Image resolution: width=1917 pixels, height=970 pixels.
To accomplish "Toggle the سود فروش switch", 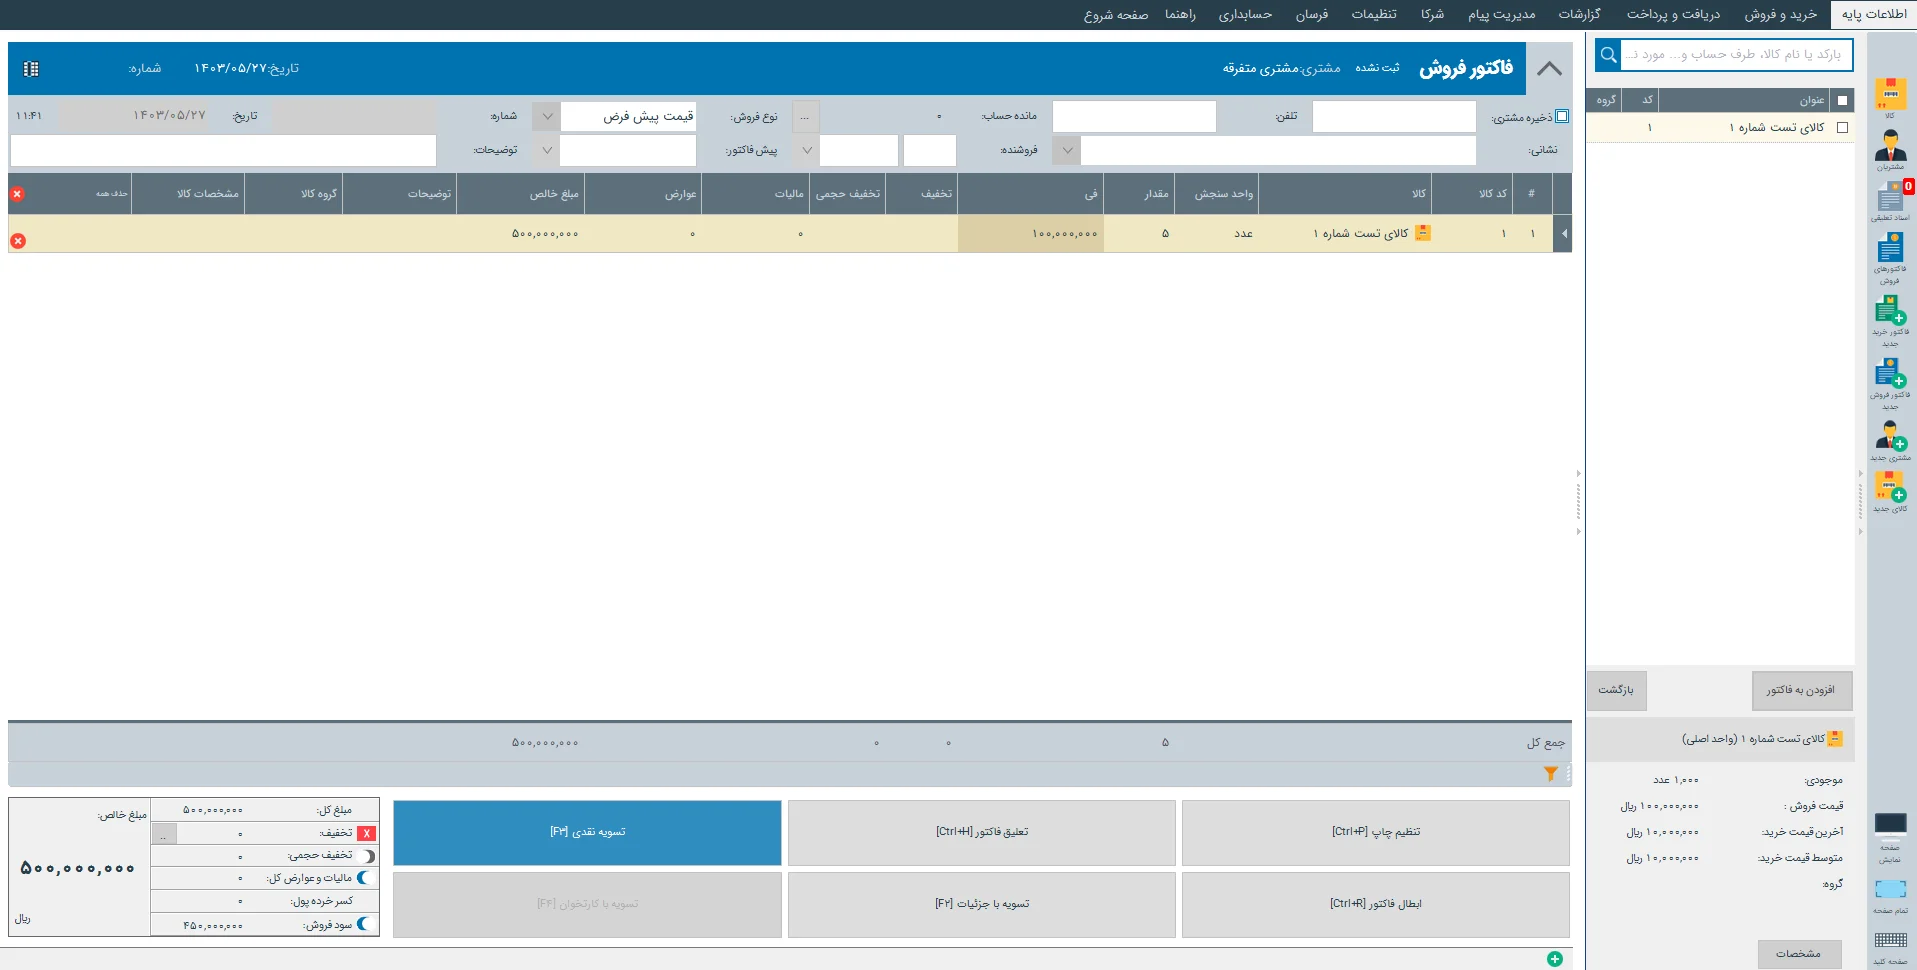I will (x=366, y=925).
